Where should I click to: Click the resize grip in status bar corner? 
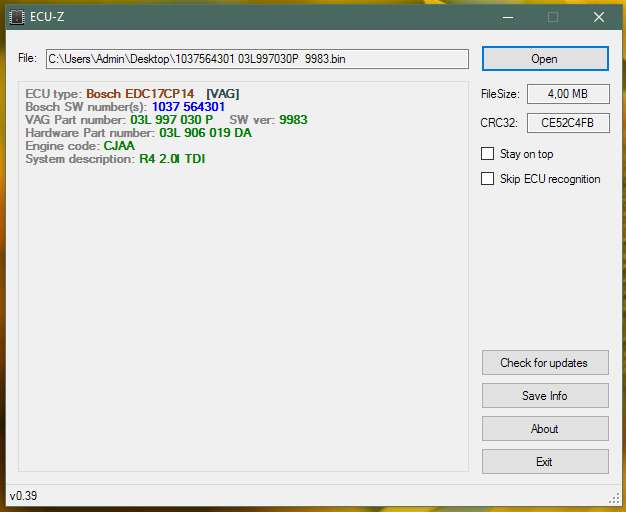(614, 498)
